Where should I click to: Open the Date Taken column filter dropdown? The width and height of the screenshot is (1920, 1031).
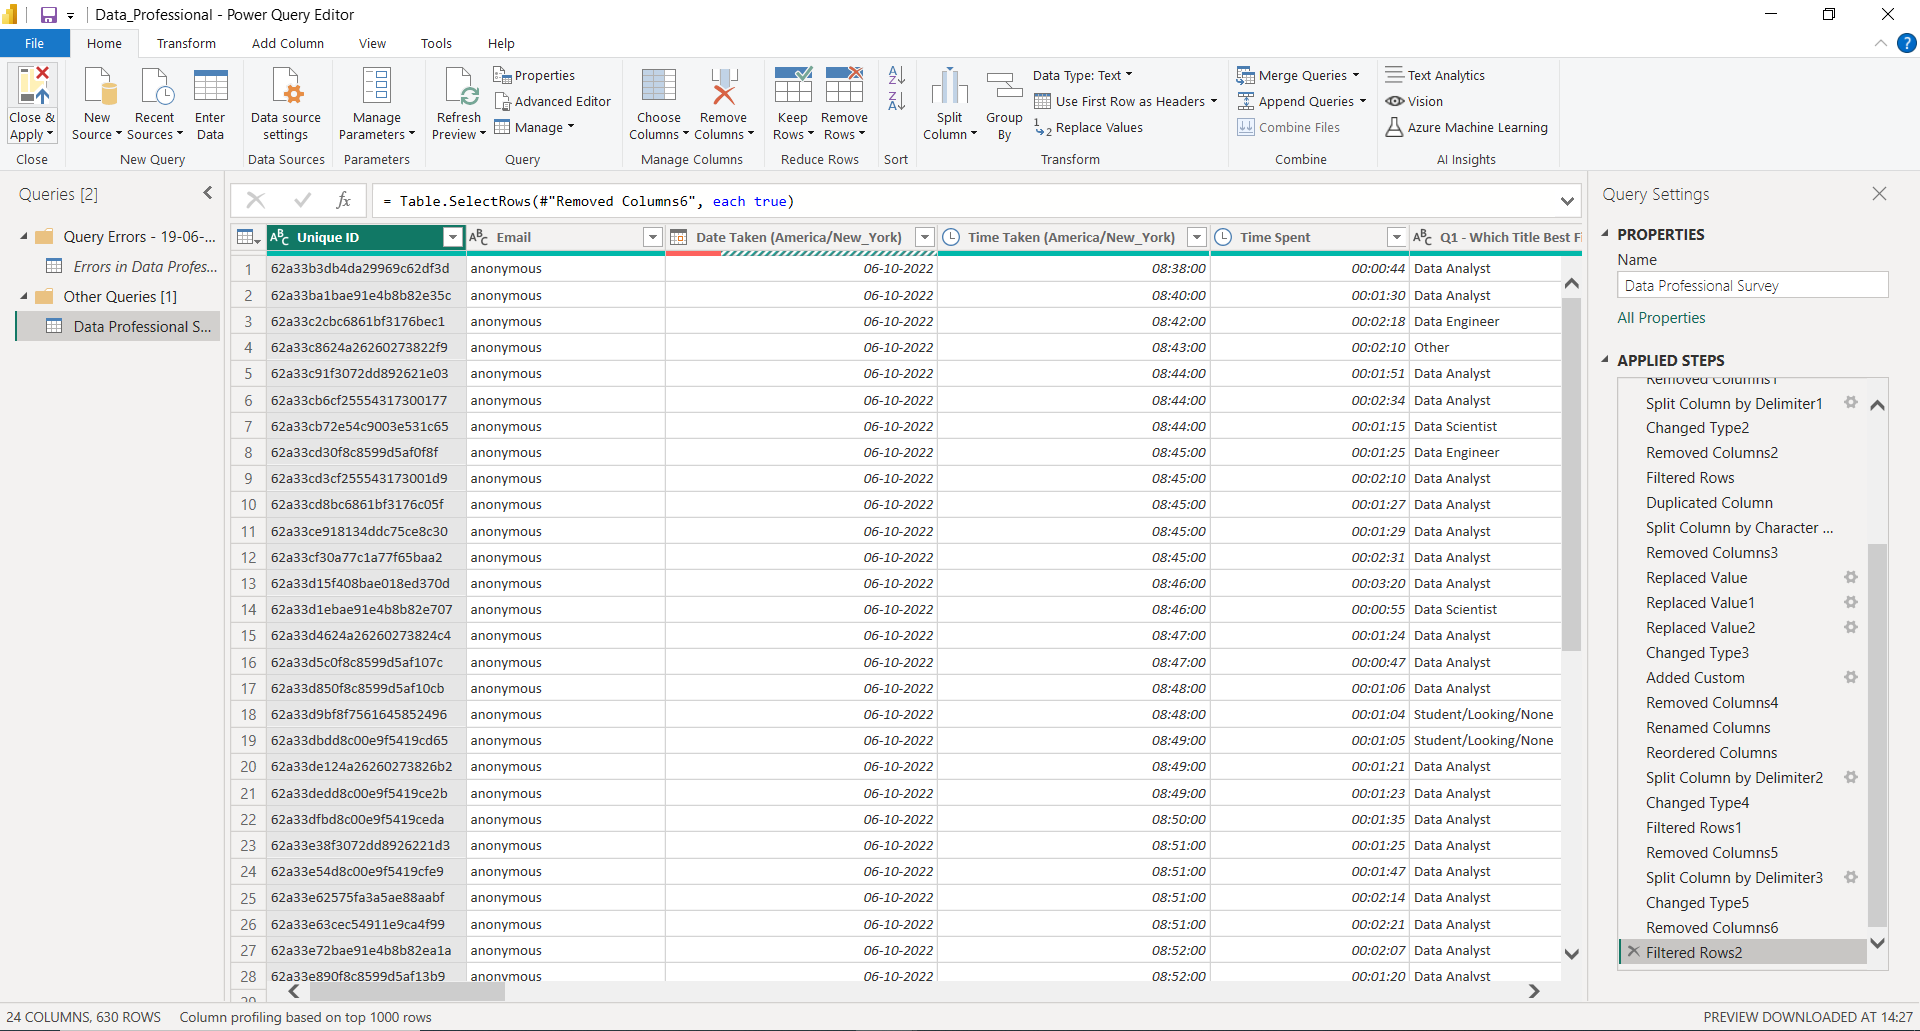point(925,237)
